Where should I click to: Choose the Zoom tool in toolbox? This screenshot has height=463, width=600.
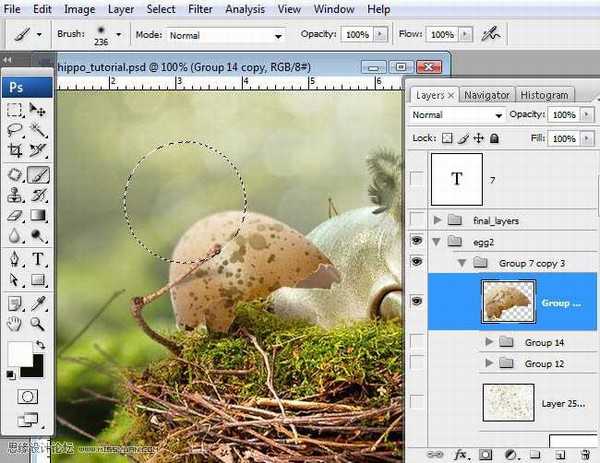[x=39, y=324]
